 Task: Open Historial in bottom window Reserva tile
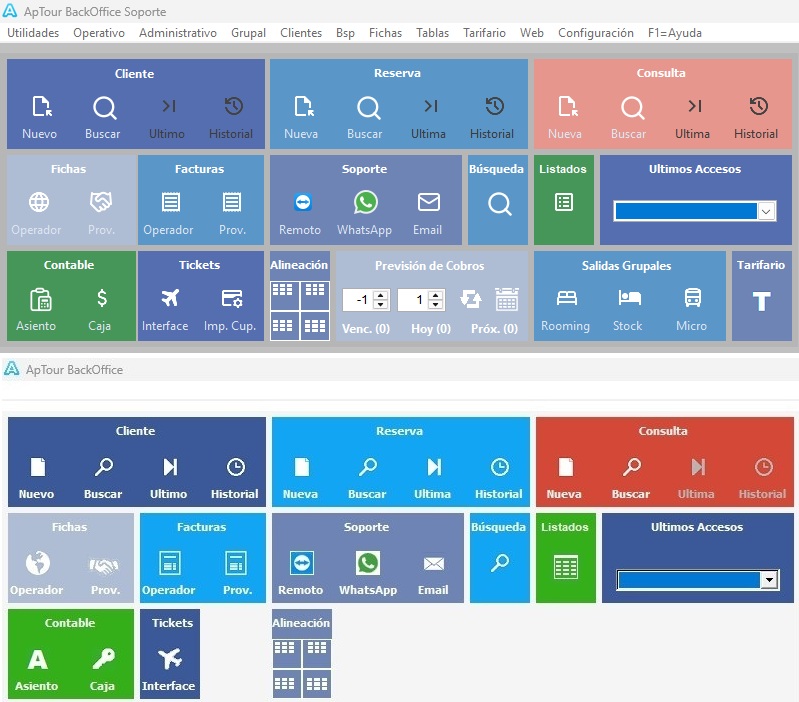pos(499,478)
